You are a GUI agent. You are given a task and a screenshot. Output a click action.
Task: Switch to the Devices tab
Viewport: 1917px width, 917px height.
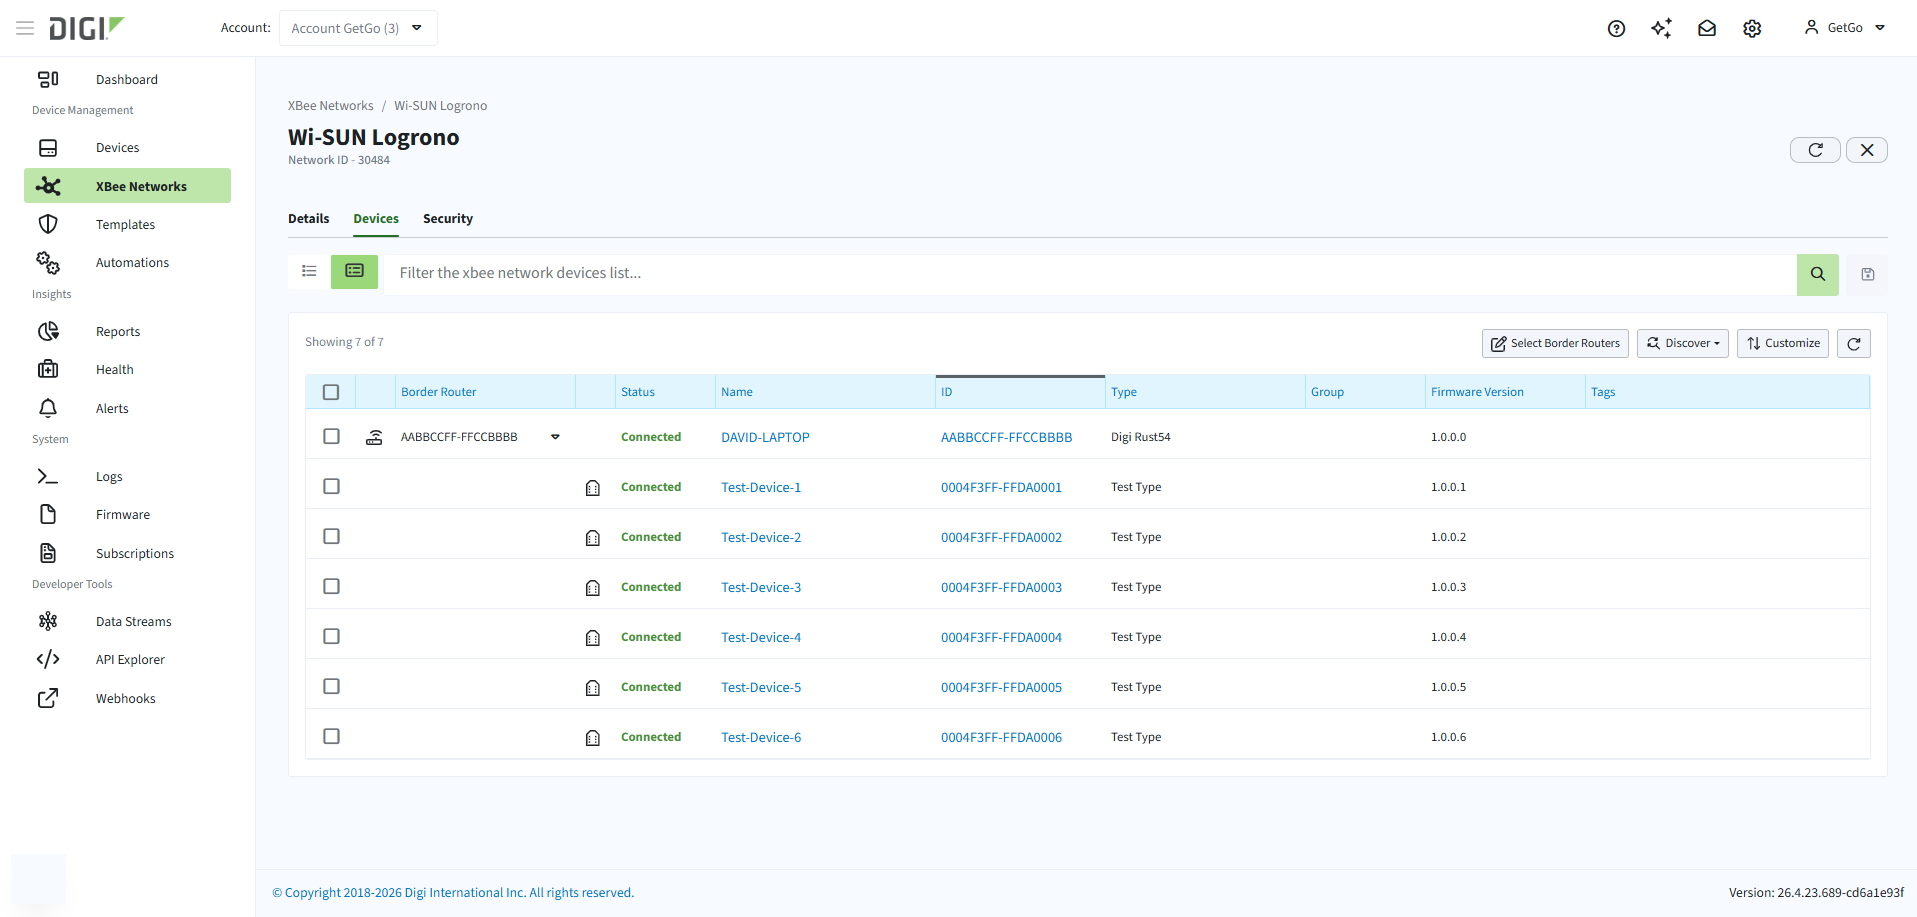pos(376,219)
